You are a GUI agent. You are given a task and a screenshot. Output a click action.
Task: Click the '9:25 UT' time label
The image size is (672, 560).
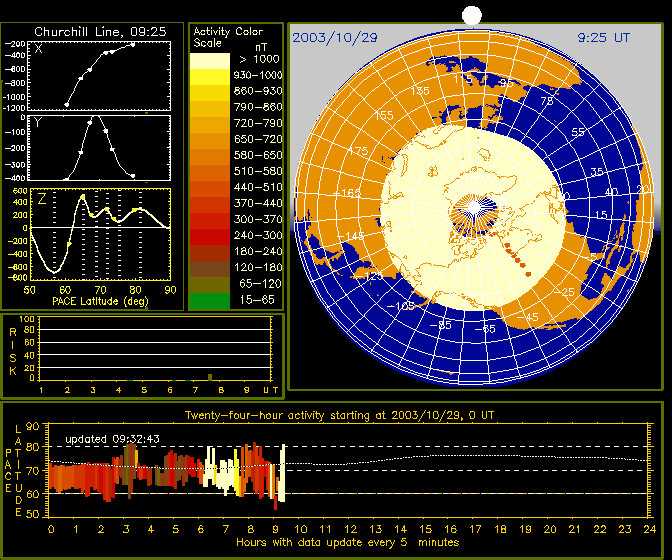(x=604, y=37)
